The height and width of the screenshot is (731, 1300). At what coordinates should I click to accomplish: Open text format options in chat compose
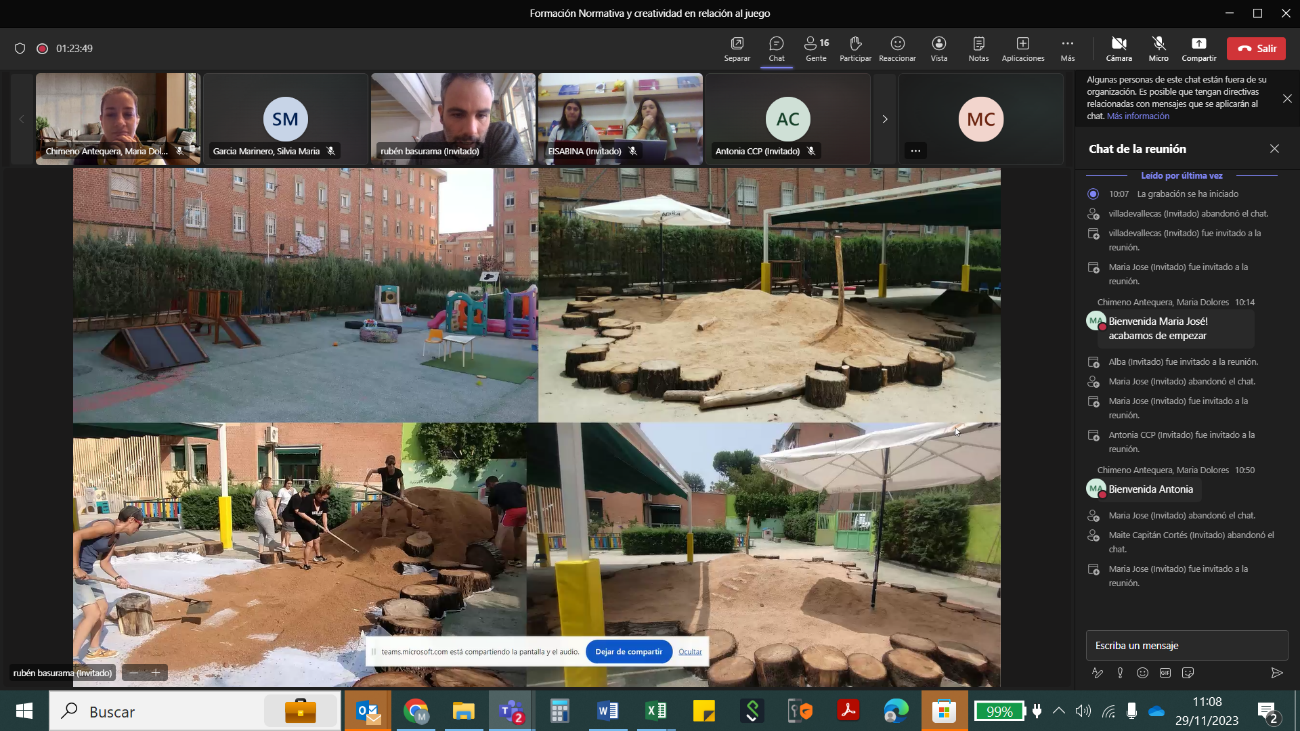point(1098,673)
